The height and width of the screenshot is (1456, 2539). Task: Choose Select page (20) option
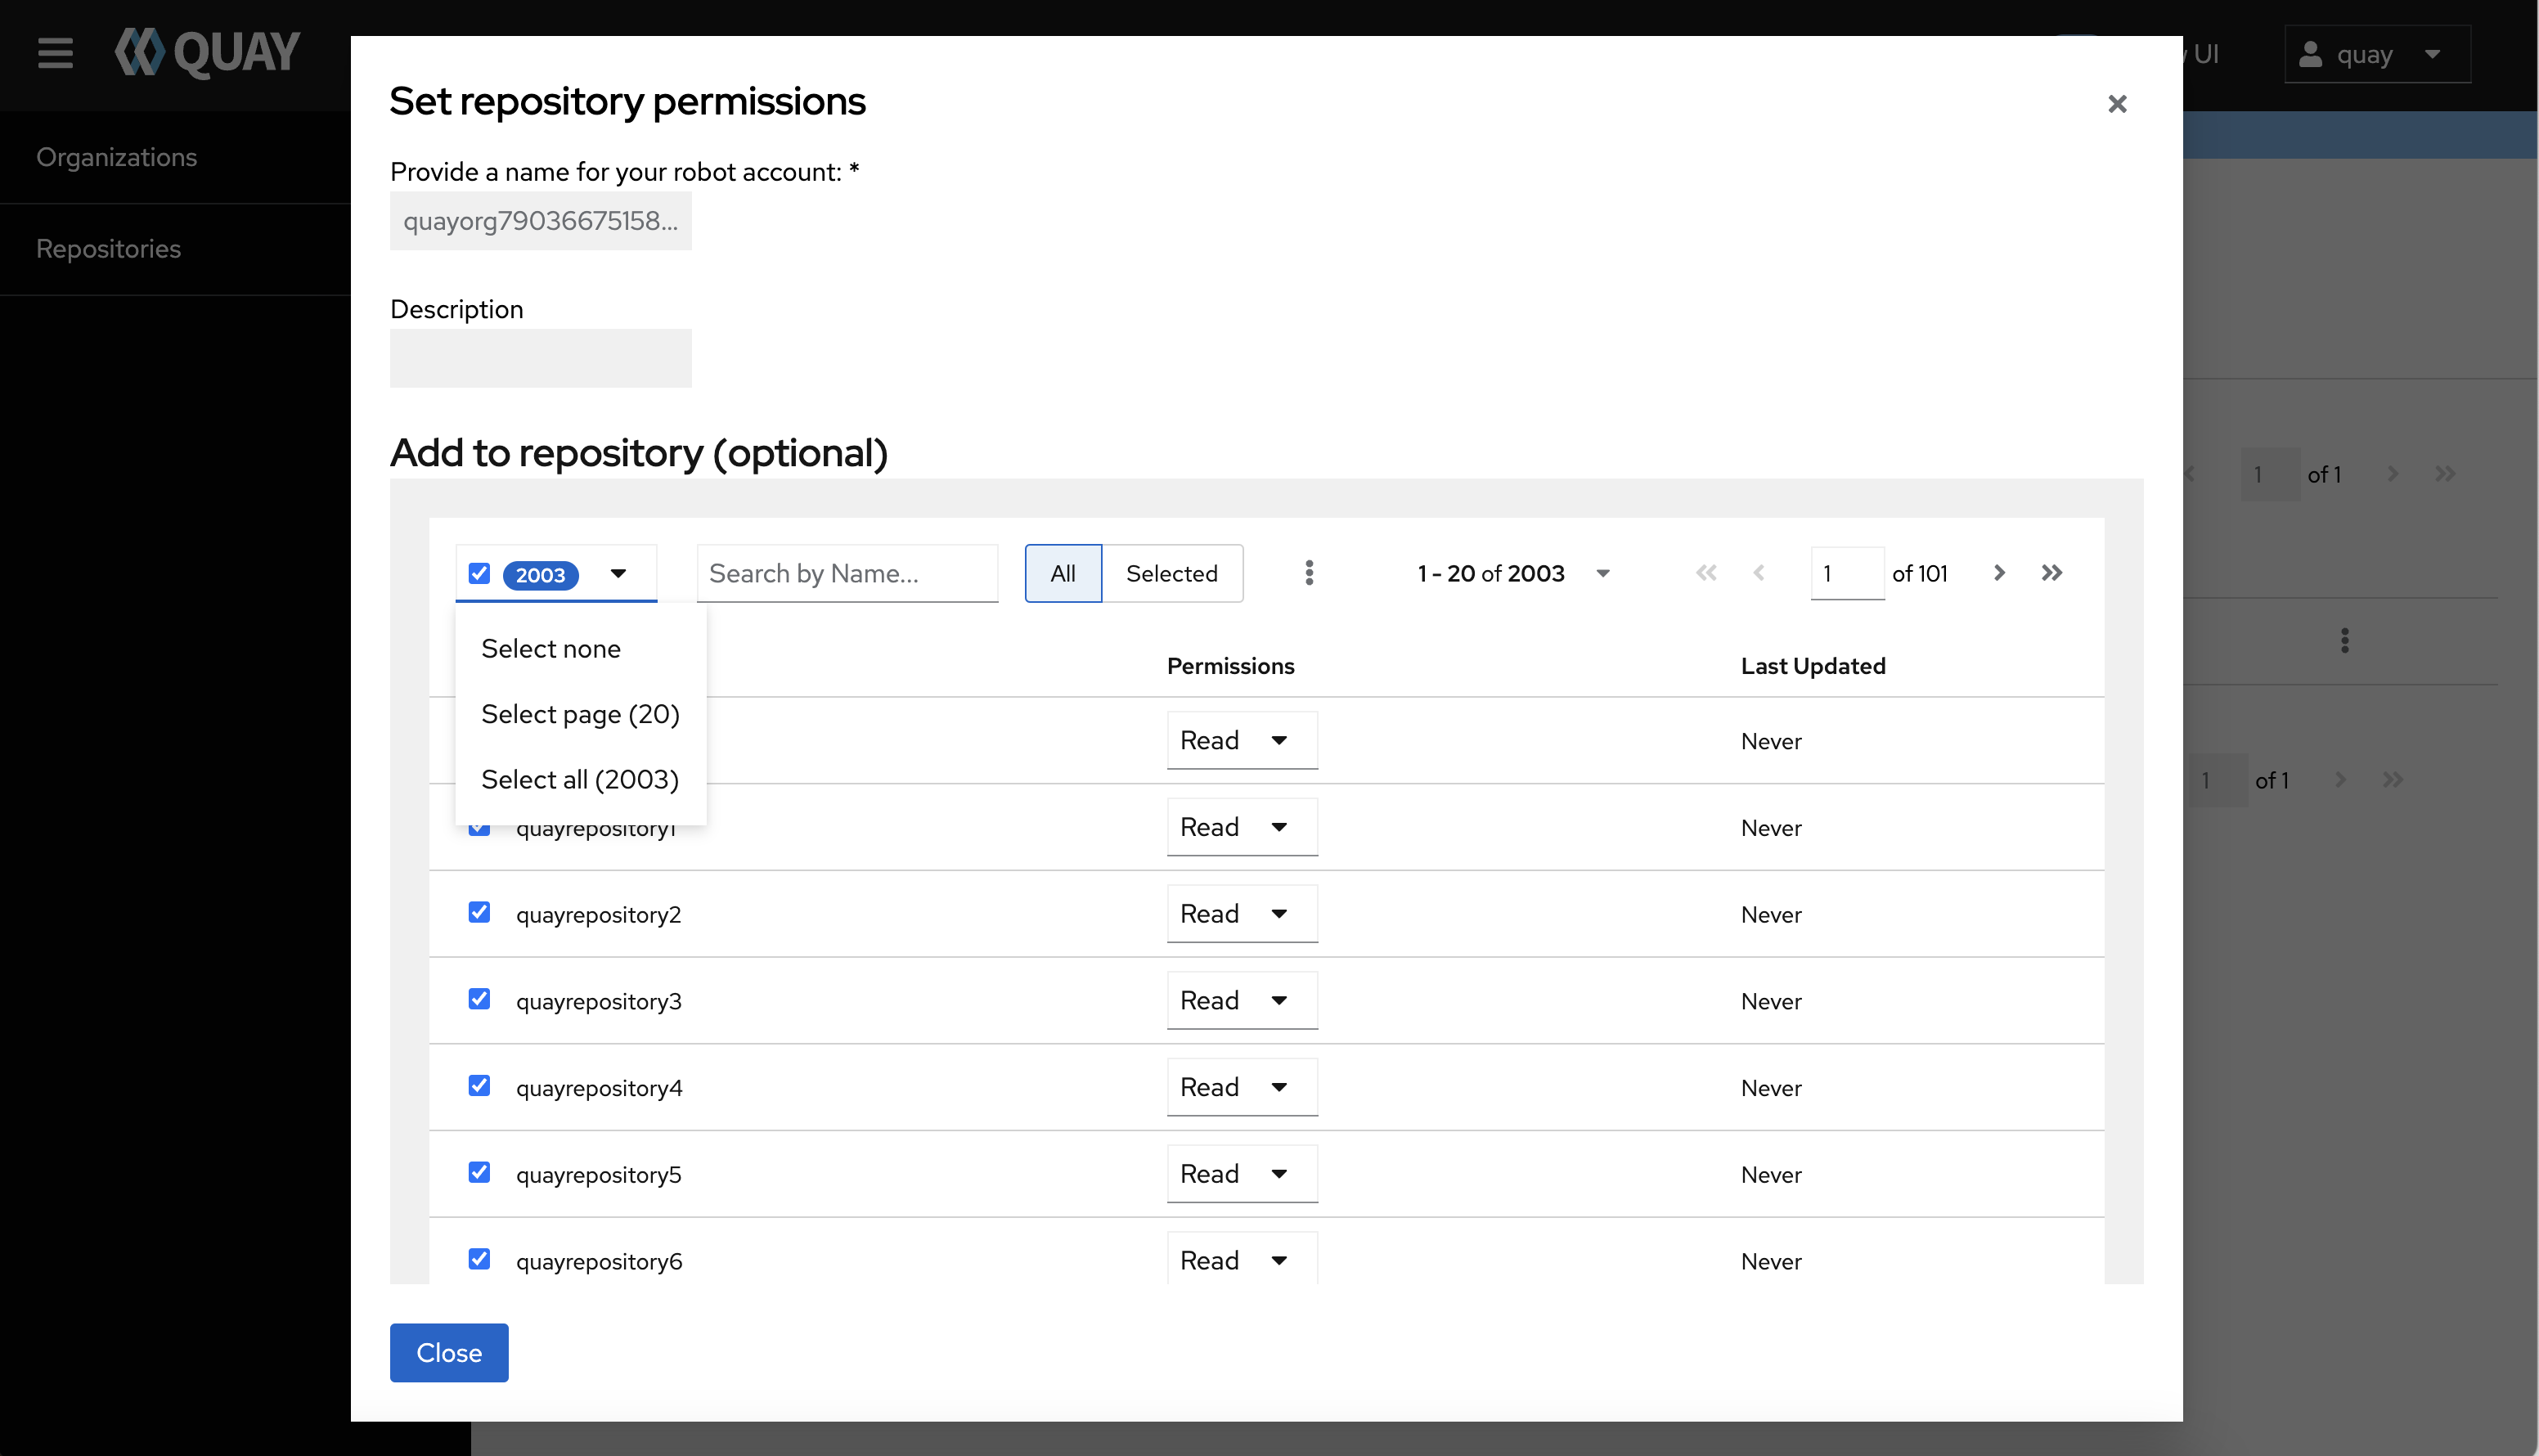[580, 714]
